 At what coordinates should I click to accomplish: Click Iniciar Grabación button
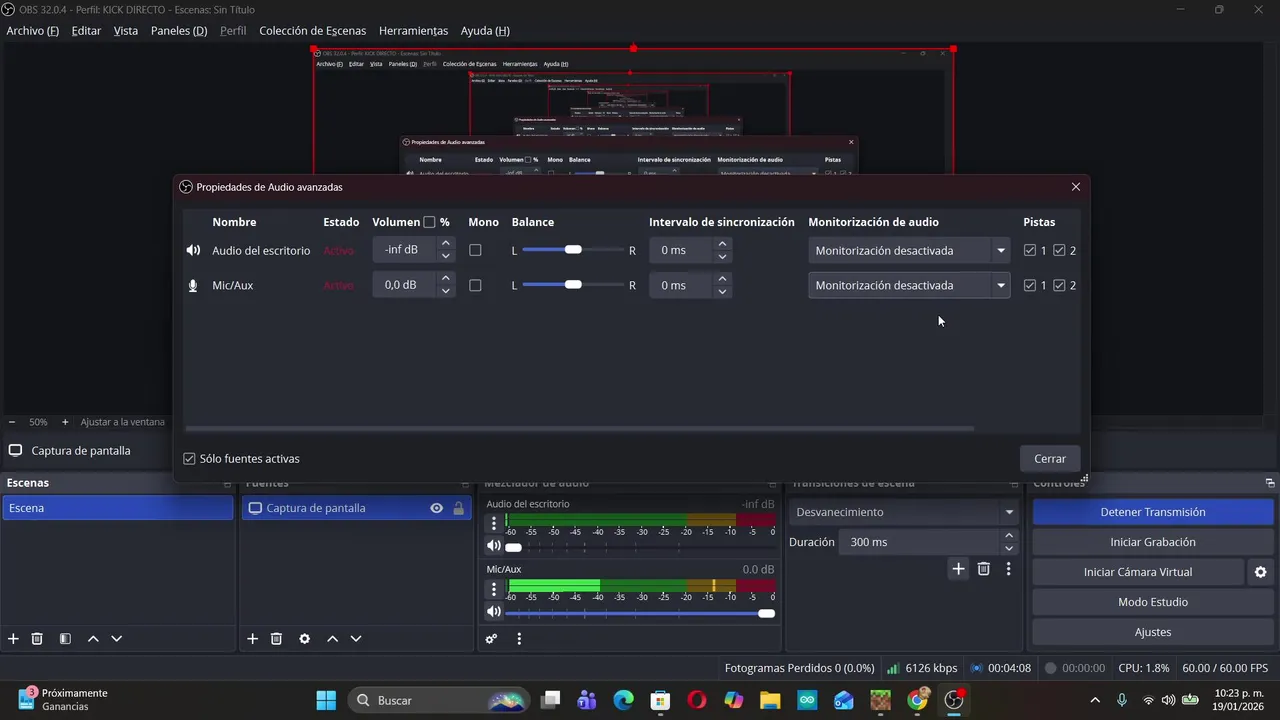(1153, 542)
